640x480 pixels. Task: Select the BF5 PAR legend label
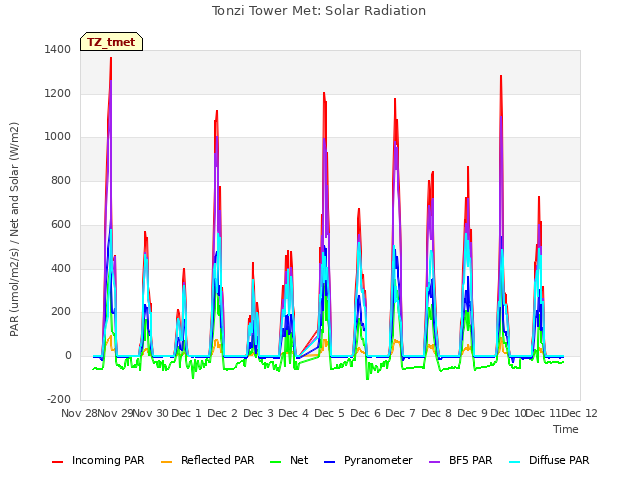[471, 460]
